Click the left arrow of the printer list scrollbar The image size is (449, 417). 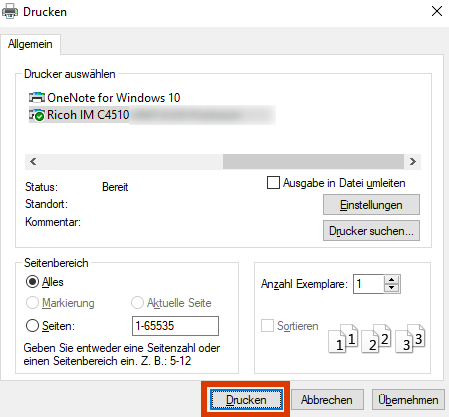[33, 162]
